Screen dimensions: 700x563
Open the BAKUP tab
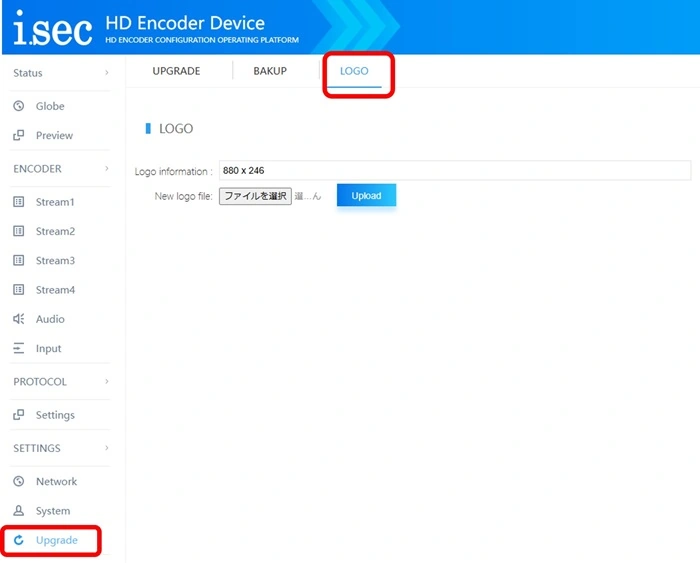(270, 71)
